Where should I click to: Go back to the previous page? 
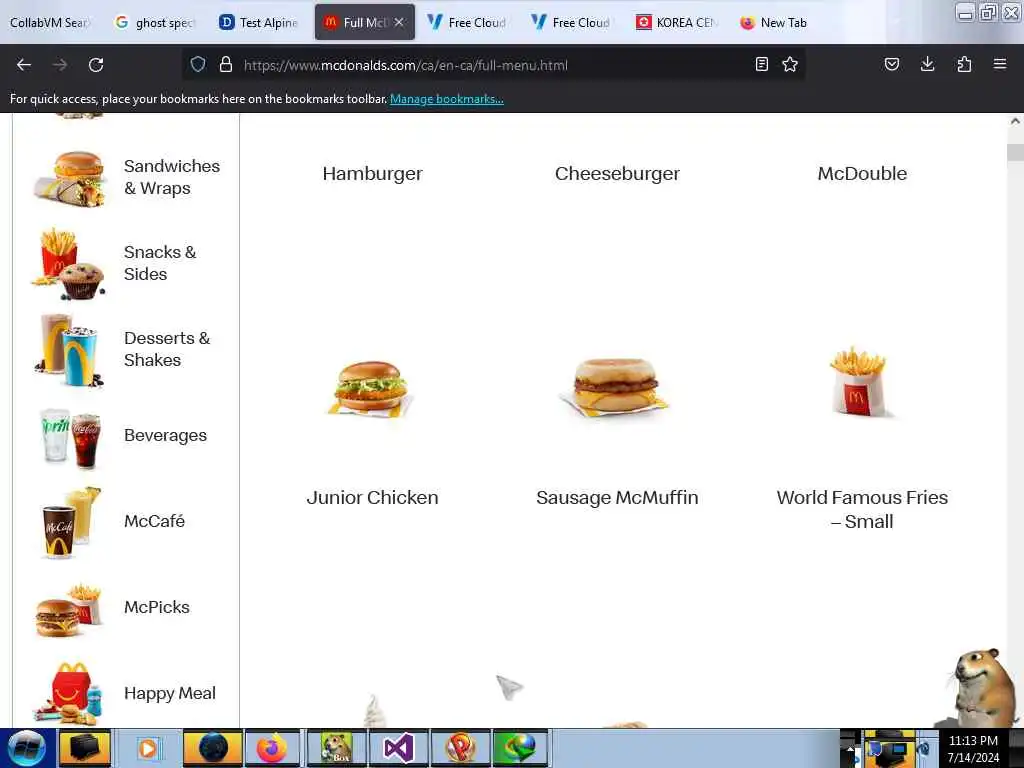click(24, 65)
